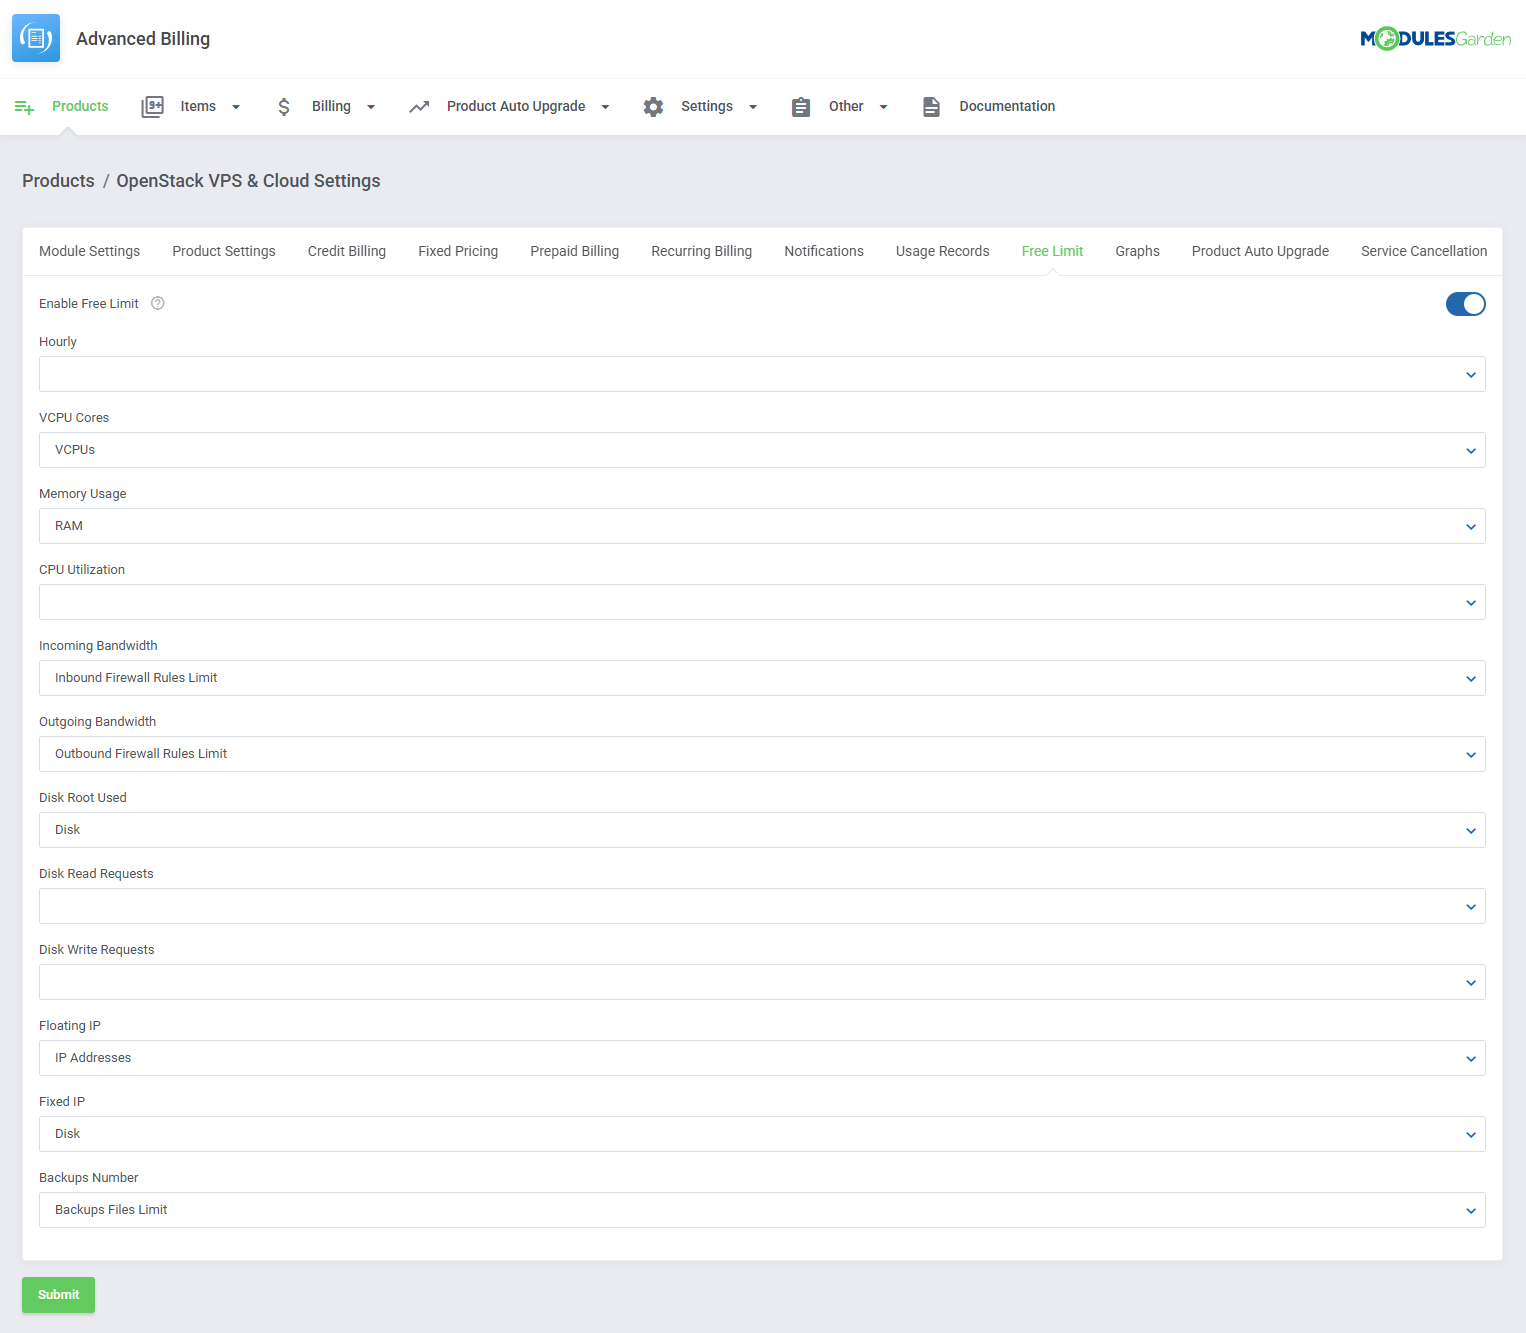Click the Settings gear icon
The width and height of the screenshot is (1526, 1333).
pyautogui.click(x=653, y=106)
